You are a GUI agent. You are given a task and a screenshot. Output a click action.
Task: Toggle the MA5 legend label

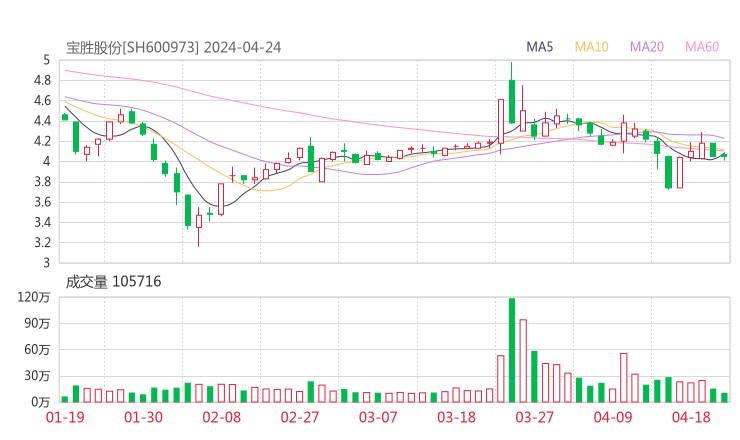click(539, 47)
